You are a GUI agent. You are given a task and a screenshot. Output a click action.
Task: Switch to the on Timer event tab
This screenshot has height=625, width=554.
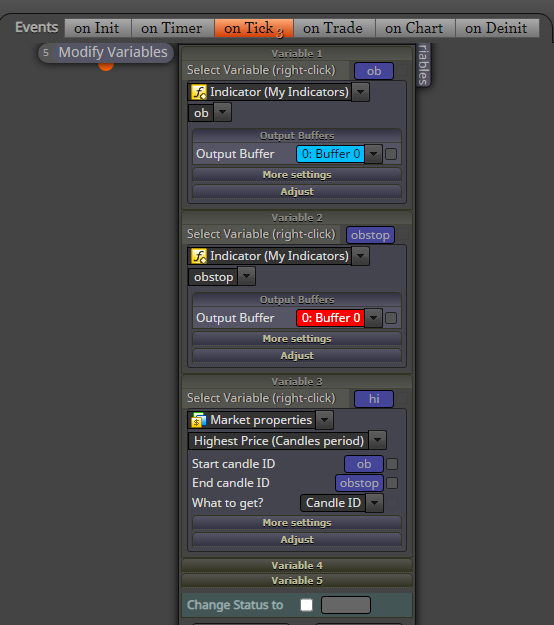pos(173,28)
